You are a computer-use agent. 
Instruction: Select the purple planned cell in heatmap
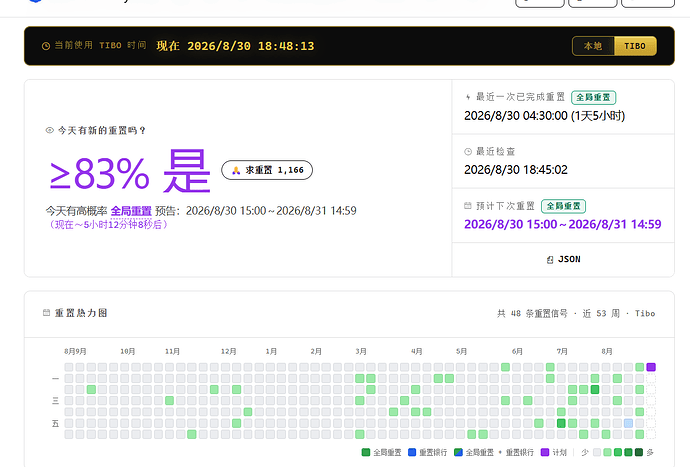(x=651, y=367)
